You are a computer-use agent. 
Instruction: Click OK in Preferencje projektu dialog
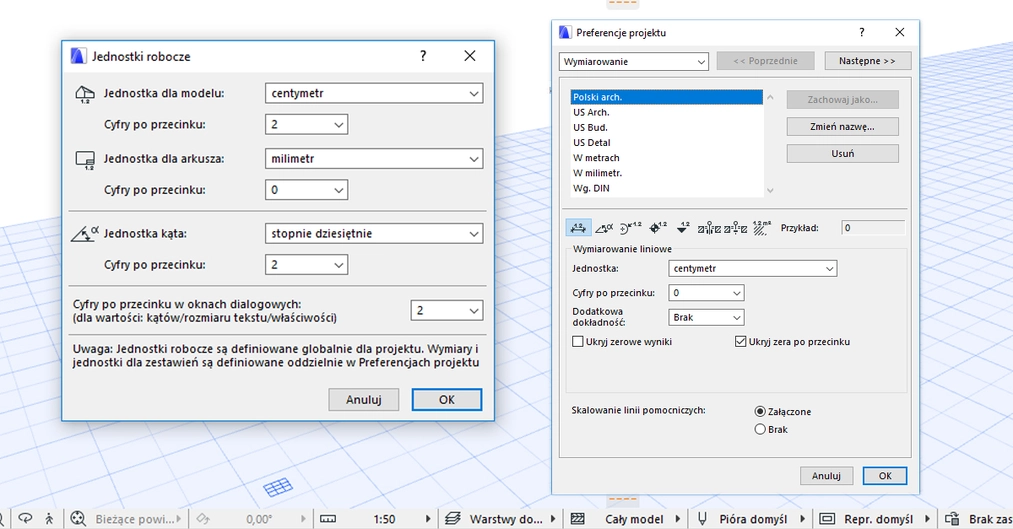point(885,475)
